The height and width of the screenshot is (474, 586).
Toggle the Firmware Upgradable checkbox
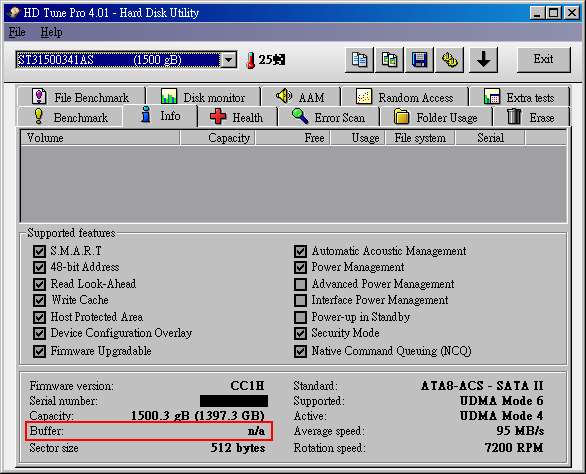(x=39, y=351)
